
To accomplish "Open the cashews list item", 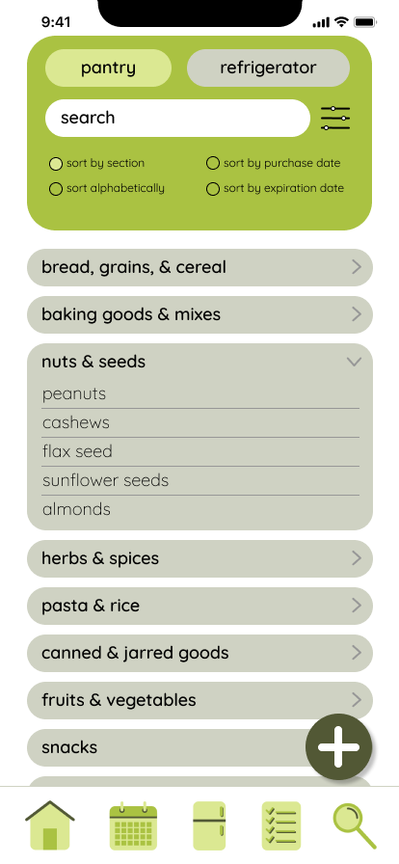I will pyautogui.click(x=200, y=423).
